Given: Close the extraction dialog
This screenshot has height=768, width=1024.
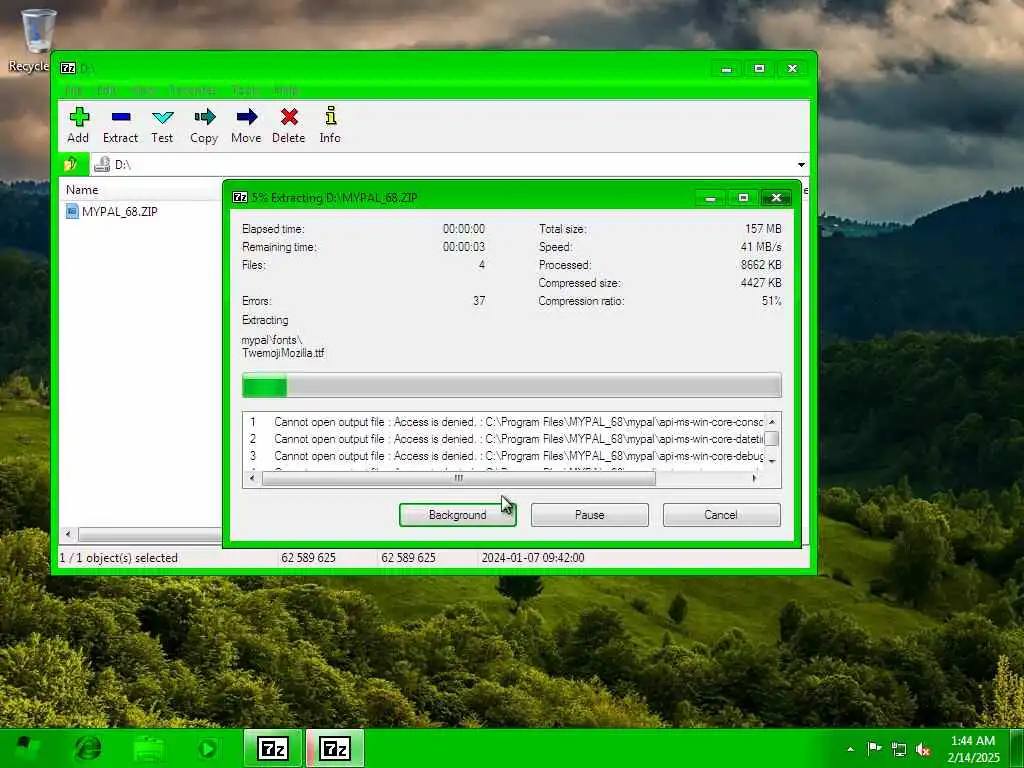Looking at the screenshot, I should click(776, 197).
